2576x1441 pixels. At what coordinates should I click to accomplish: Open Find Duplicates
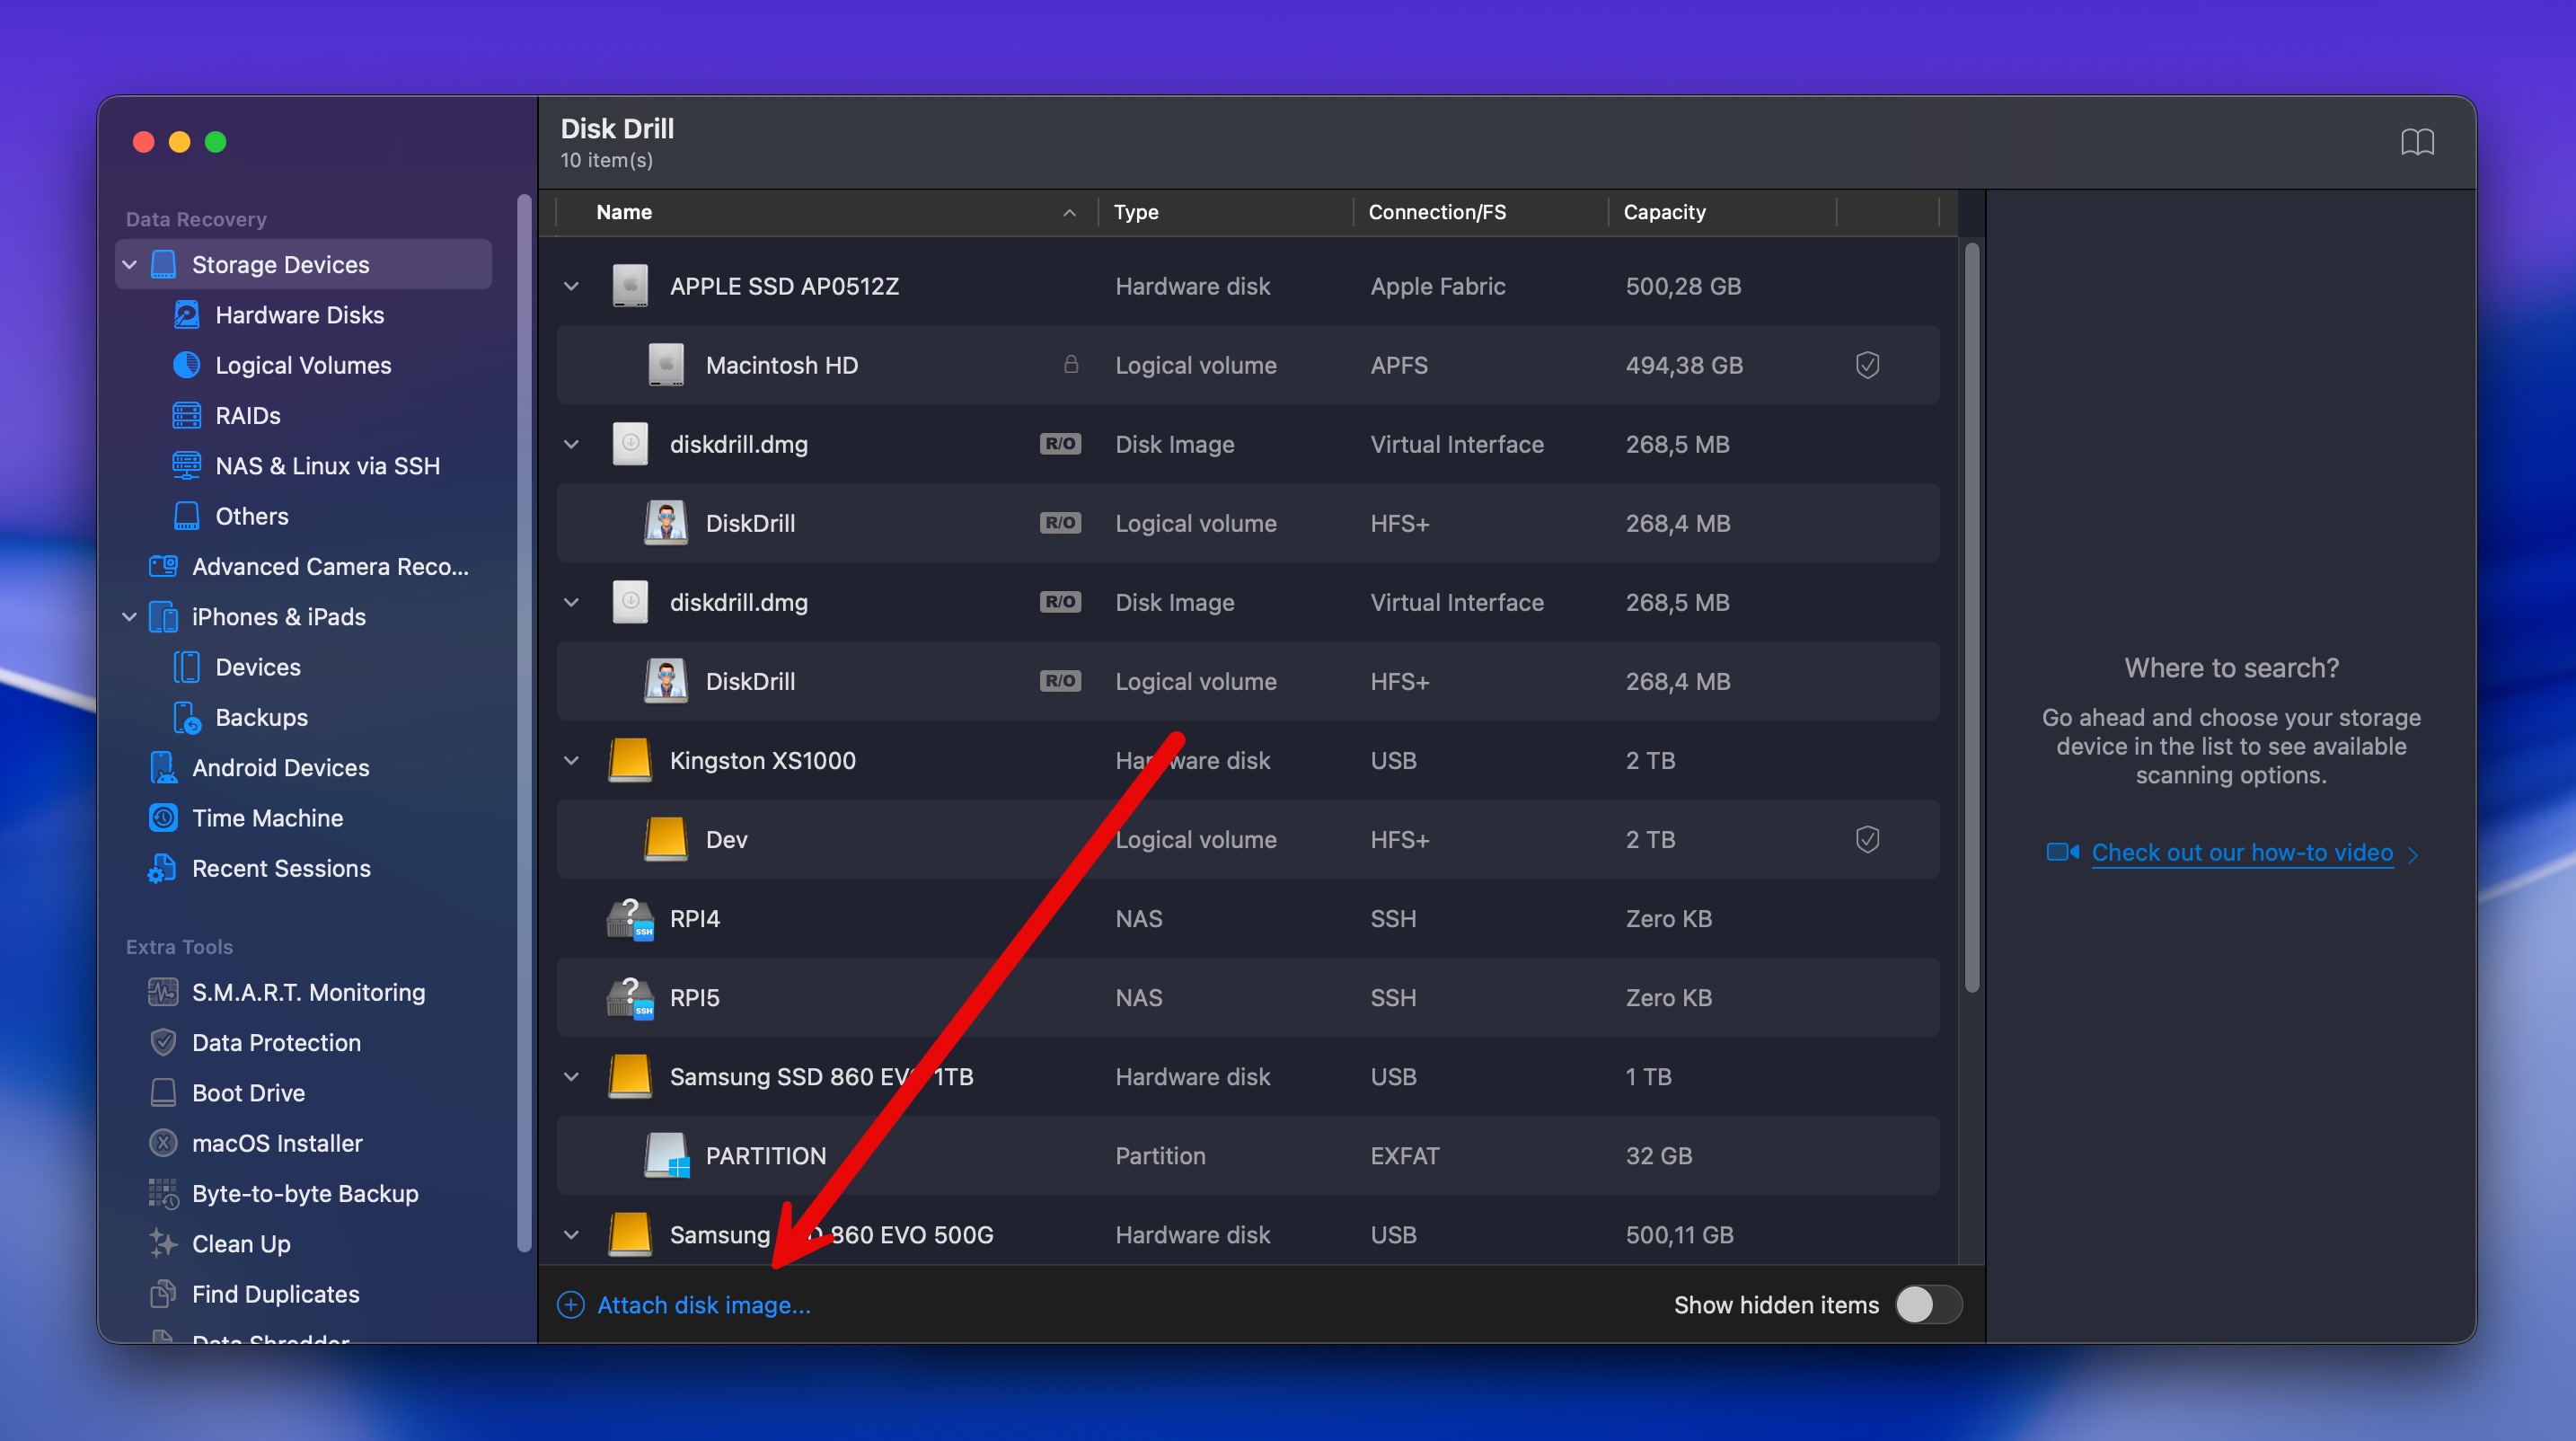tap(276, 1294)
